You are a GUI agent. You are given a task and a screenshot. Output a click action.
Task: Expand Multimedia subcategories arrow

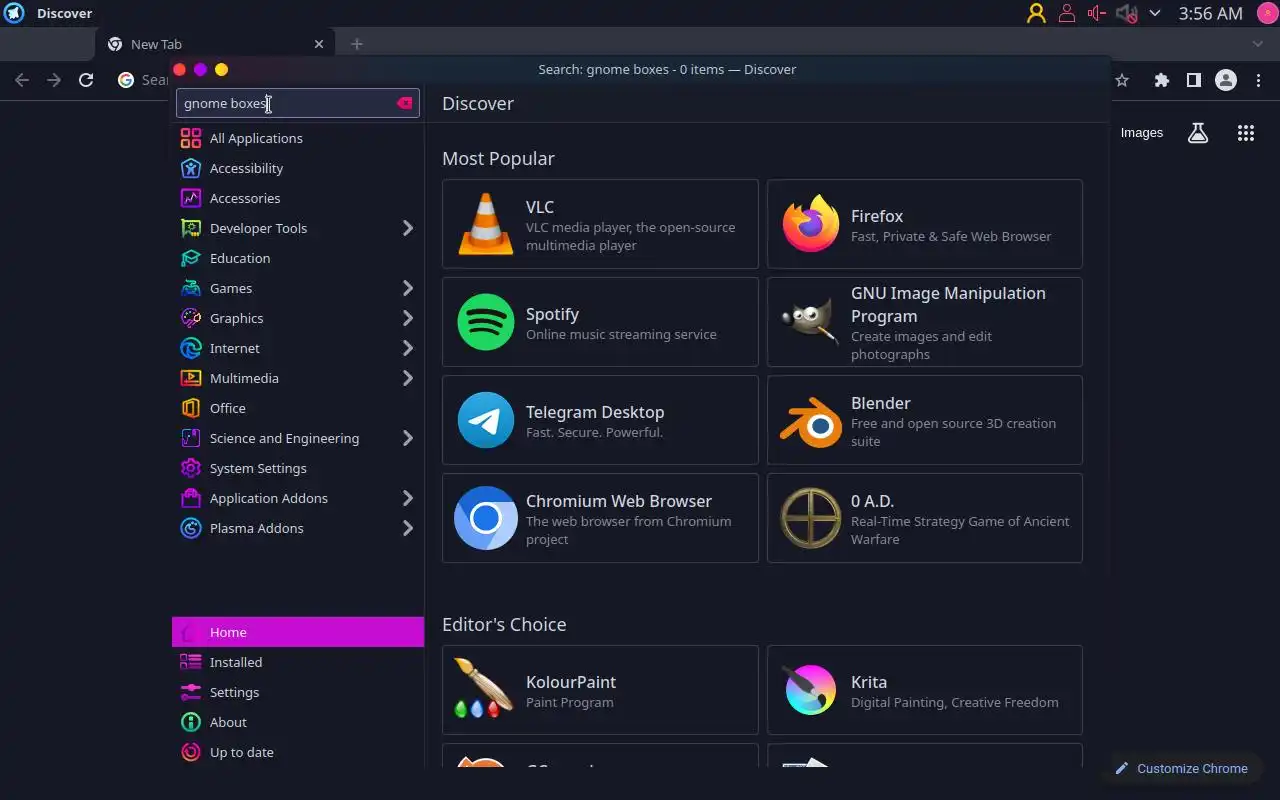click(x=408, y=378)
